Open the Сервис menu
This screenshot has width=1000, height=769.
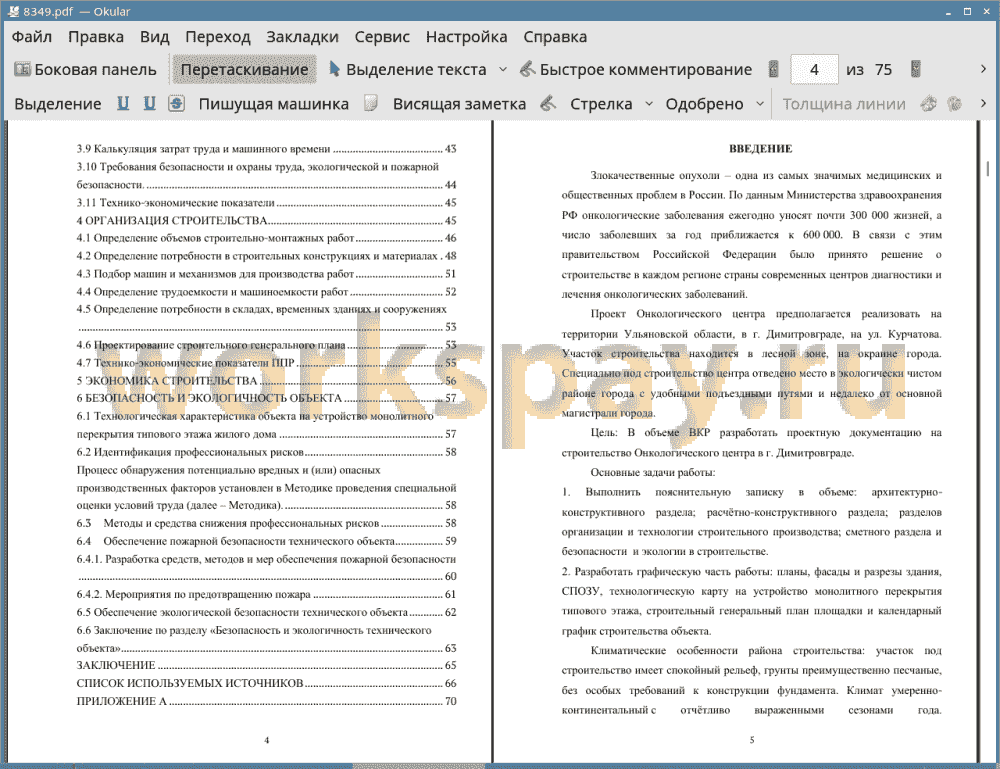382,37
